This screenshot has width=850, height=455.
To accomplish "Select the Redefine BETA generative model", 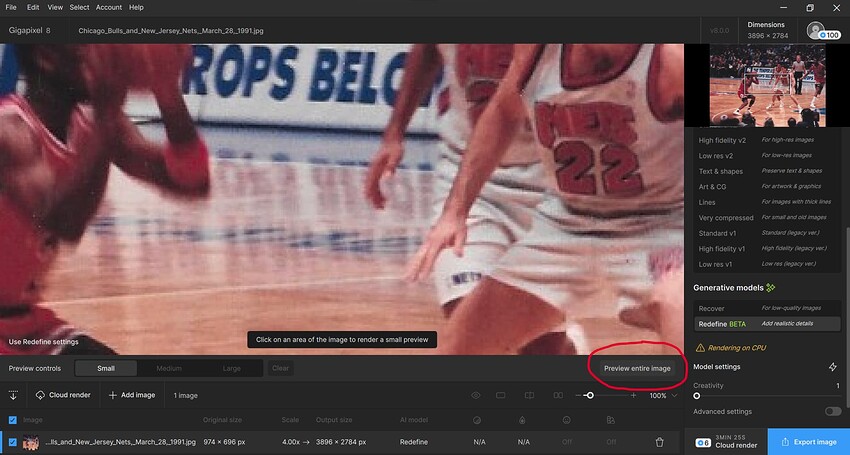I will [x=767, y=324].
